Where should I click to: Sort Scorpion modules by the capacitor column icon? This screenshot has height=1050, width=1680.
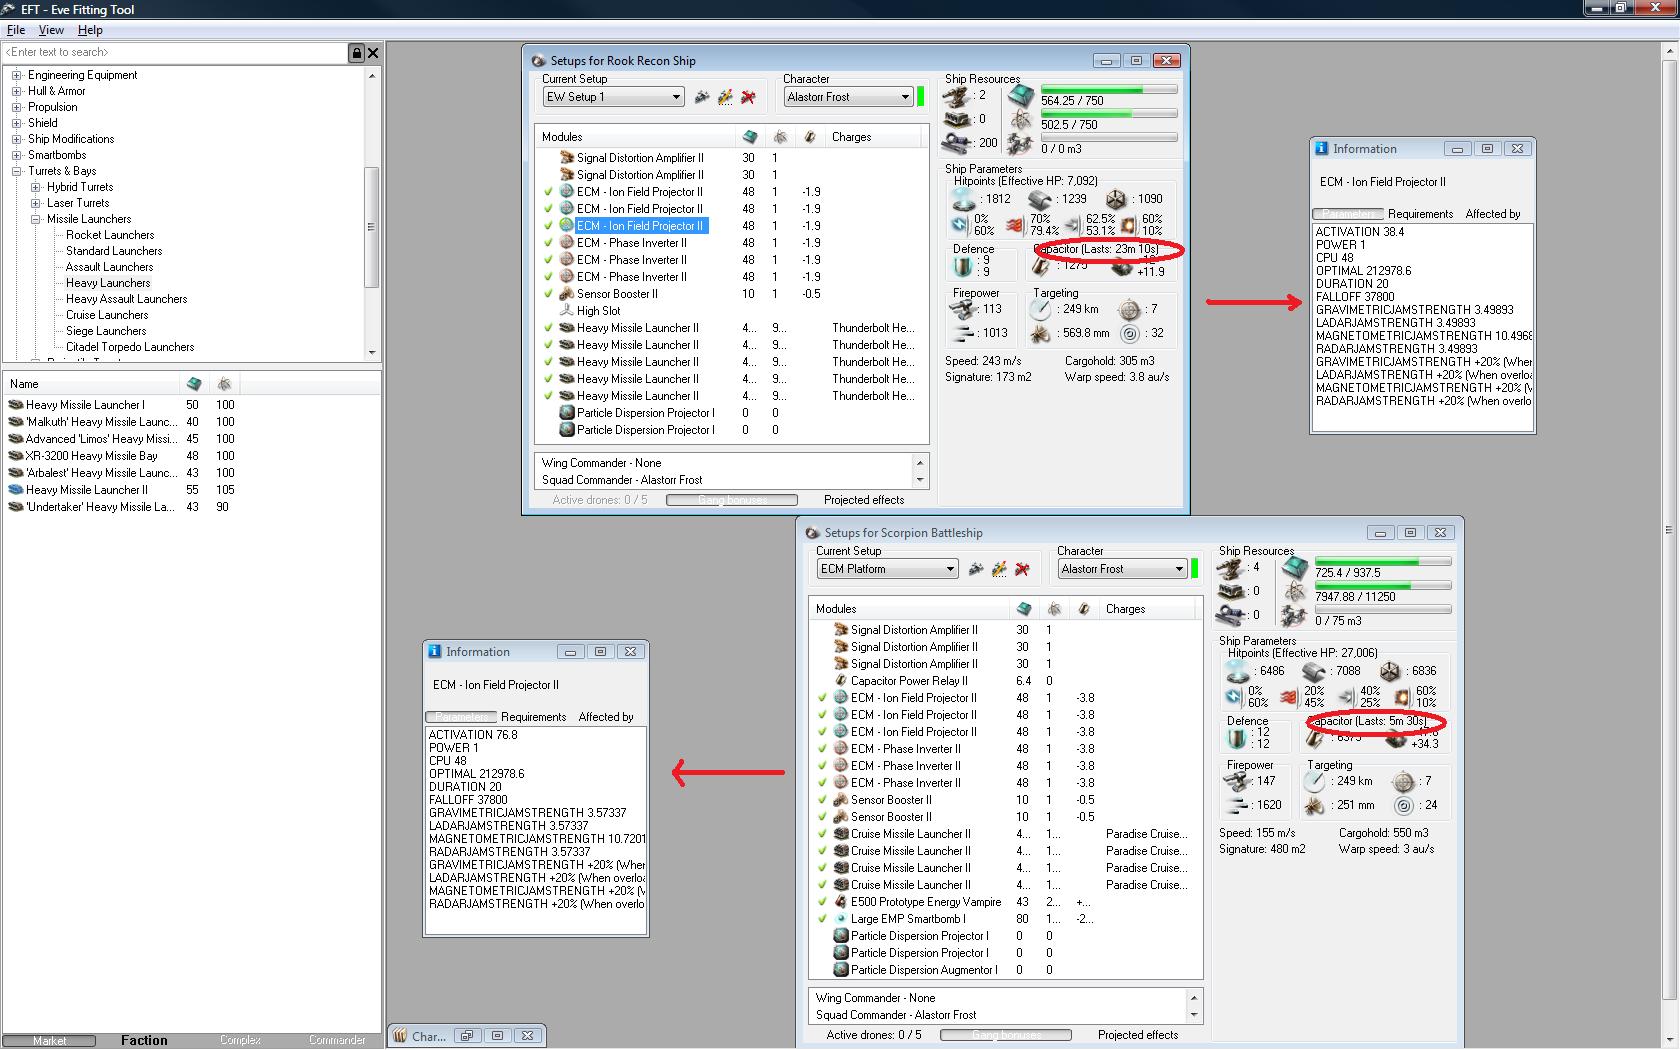[x=1084, y=609]
